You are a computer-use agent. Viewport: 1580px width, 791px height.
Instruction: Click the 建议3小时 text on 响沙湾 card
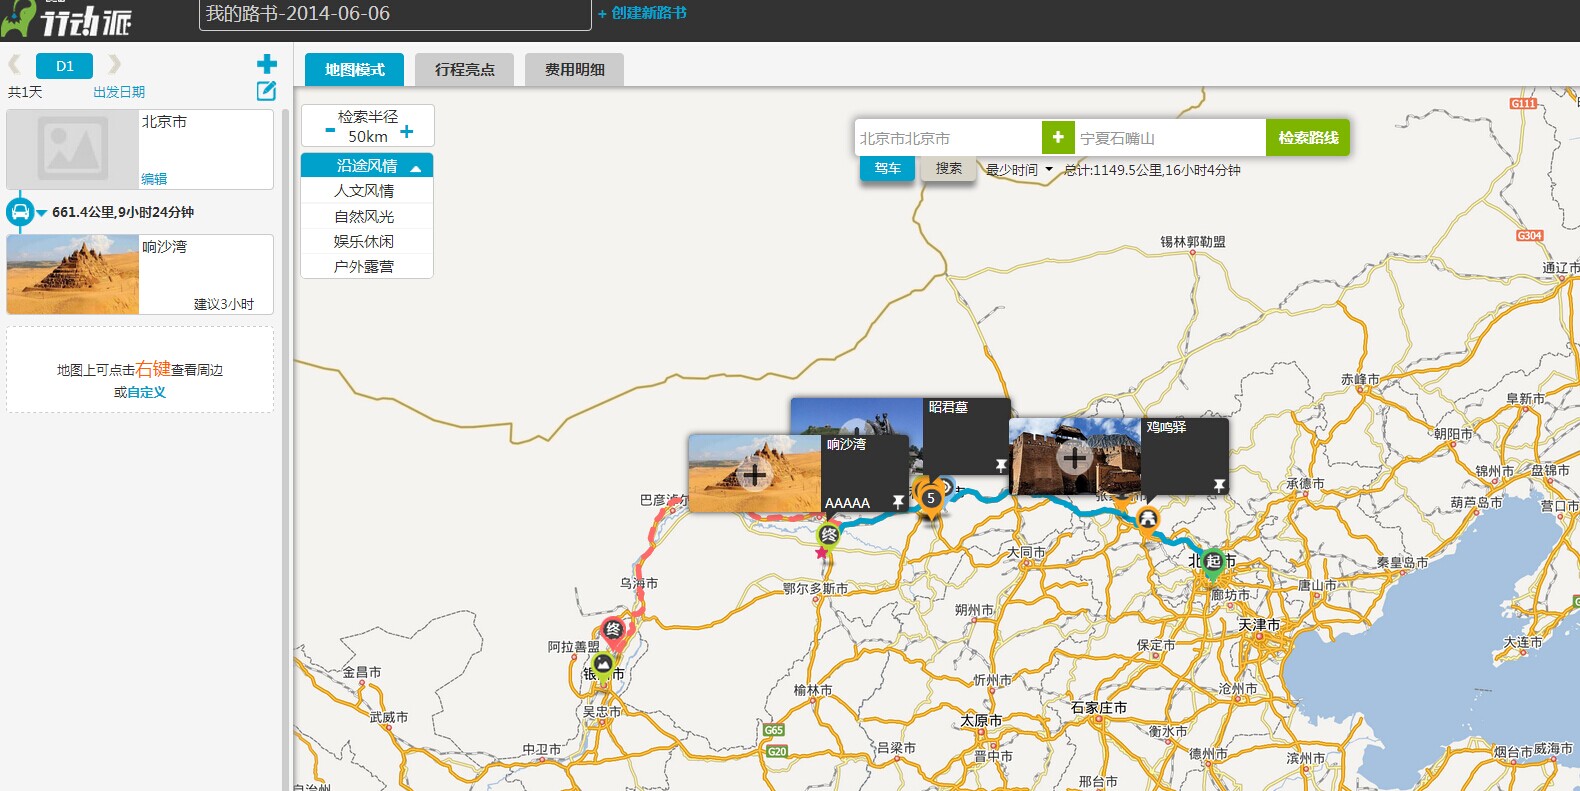pos(224,304)
